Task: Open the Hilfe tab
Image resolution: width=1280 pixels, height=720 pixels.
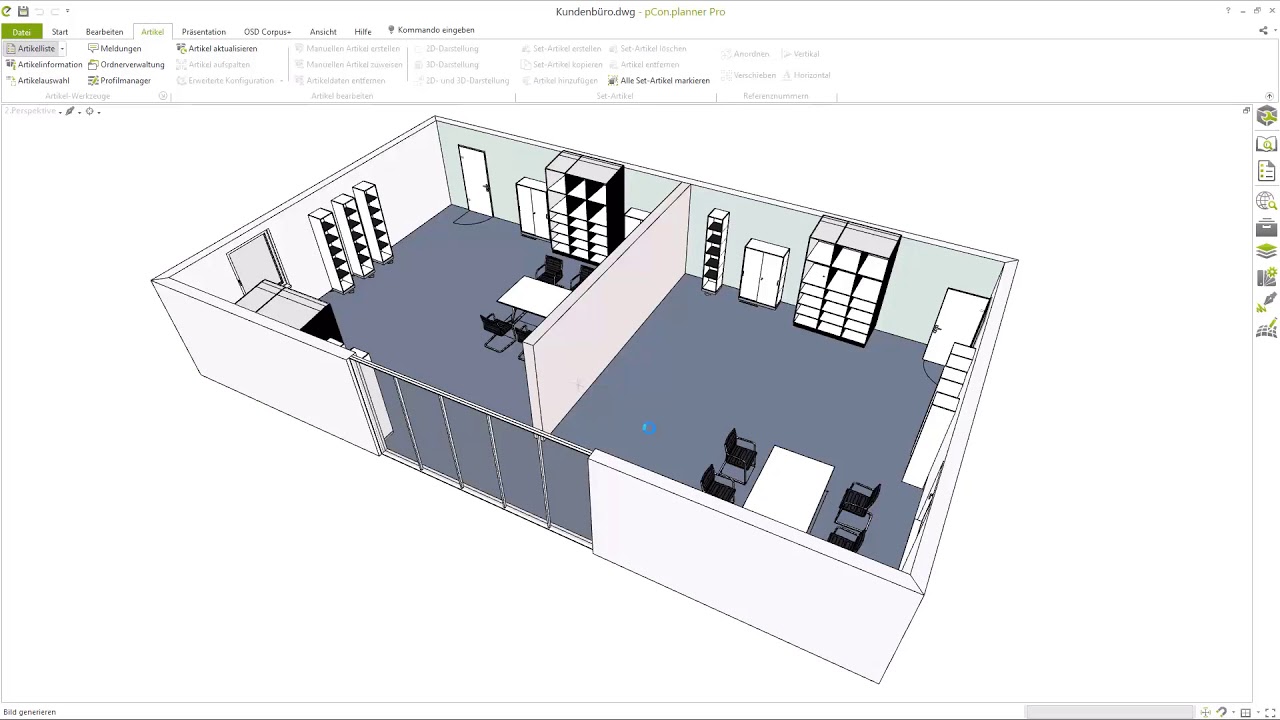Action: (x=363, y=31)
